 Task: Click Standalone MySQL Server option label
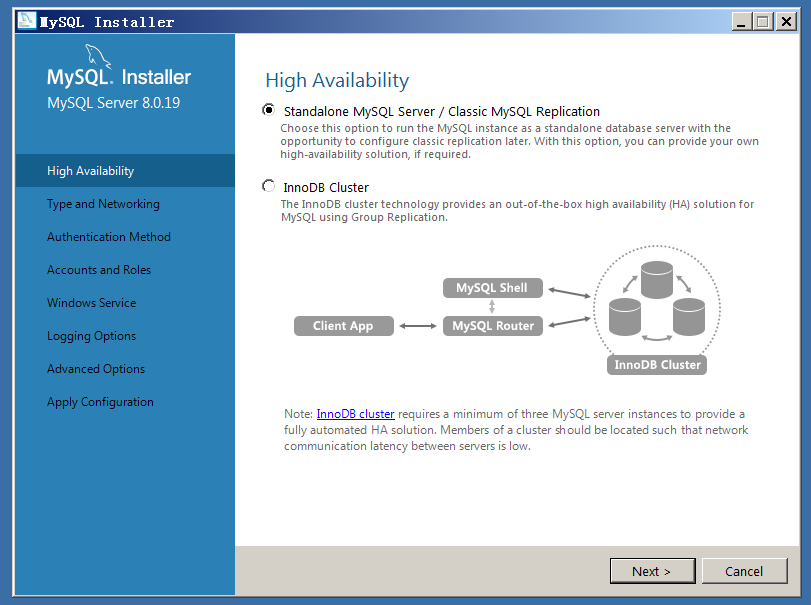[442, 112]
